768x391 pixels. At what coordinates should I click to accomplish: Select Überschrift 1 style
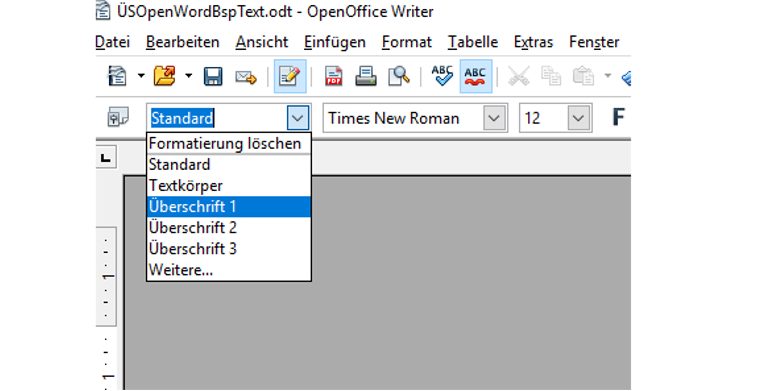point(229,207)
